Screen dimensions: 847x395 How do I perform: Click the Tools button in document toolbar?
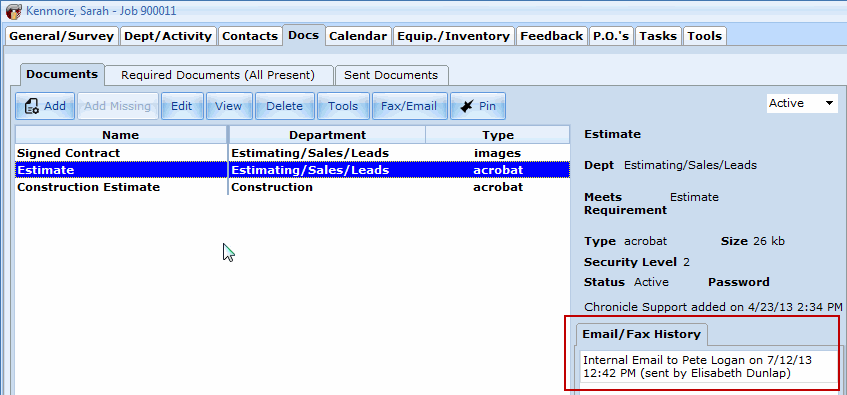[343, 106]
